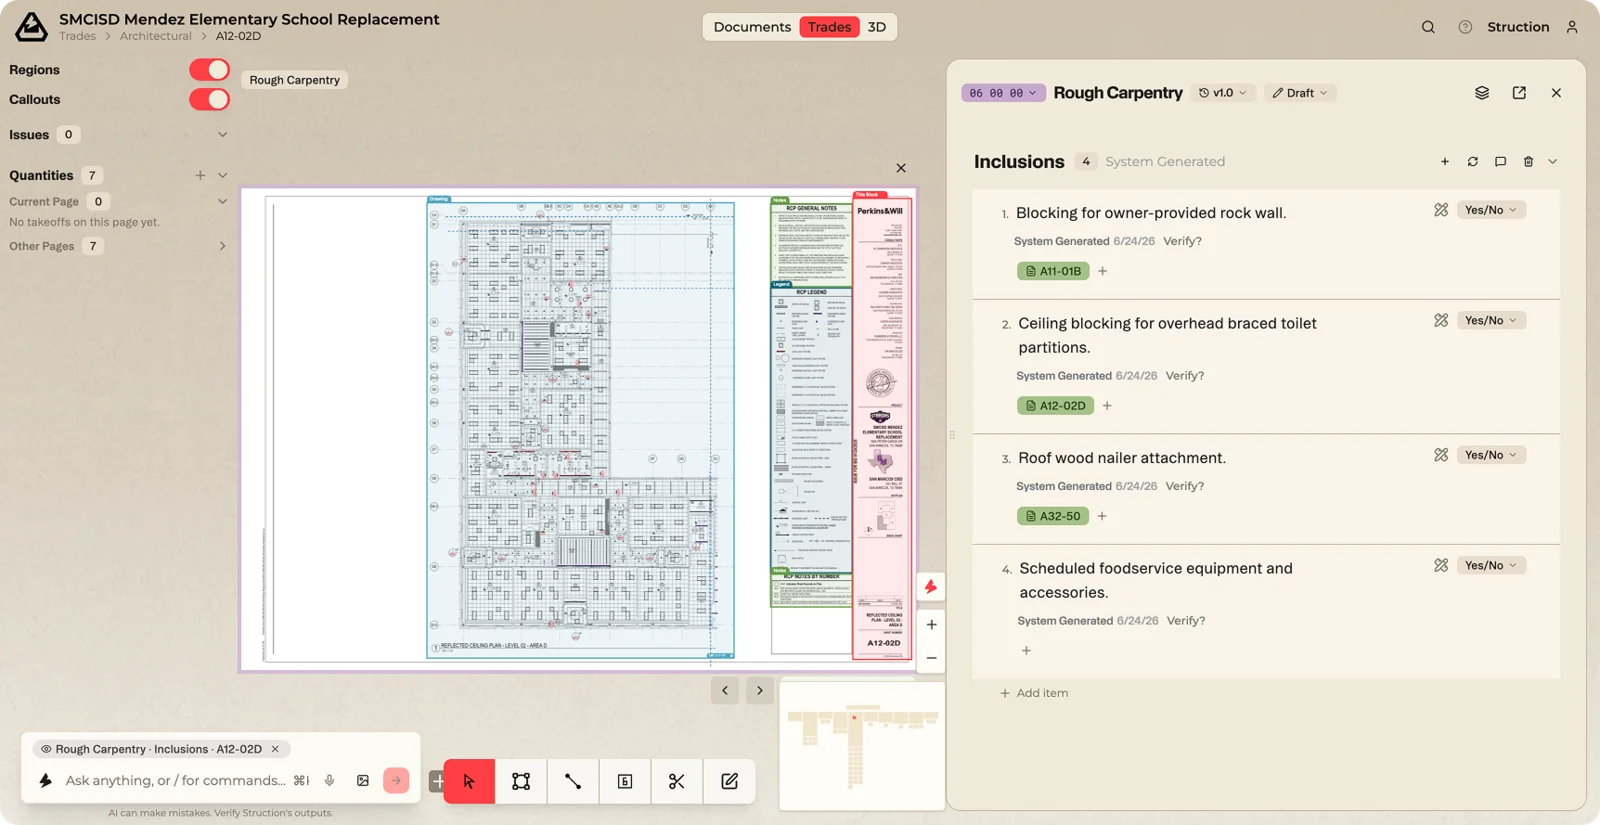This screenshot has width=1600, height=825.
Task: Click the plus button beside pointer tool
Action: pos(437,781)
